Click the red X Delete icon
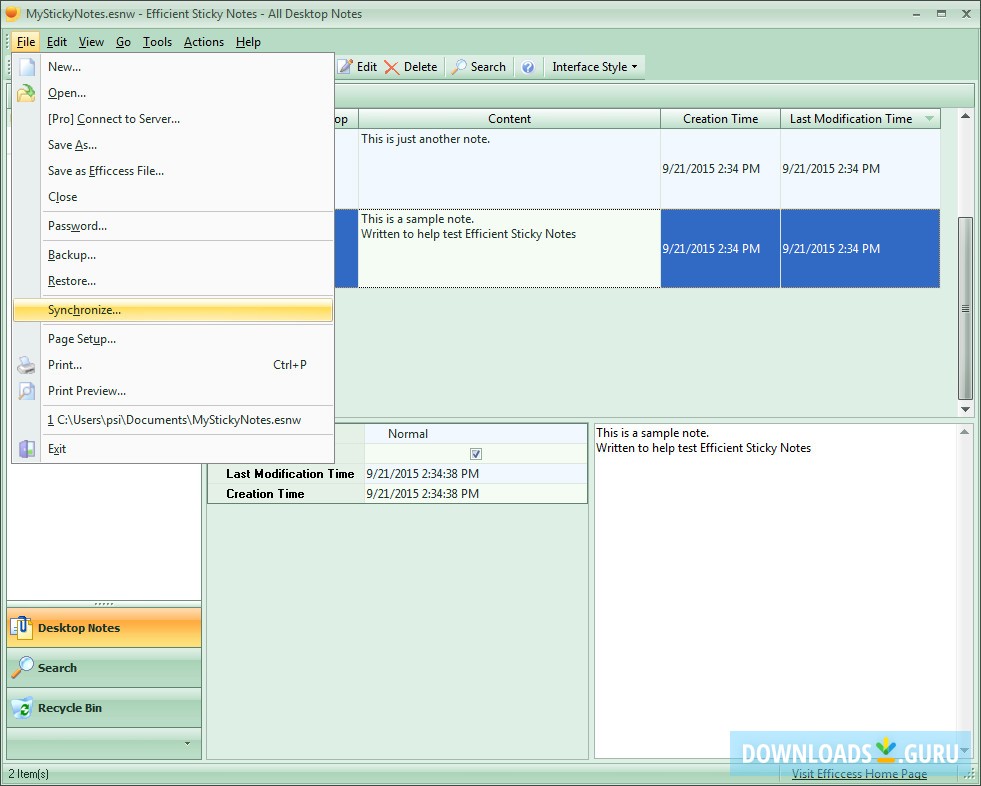The image size is (981, 786). [392, 67]
